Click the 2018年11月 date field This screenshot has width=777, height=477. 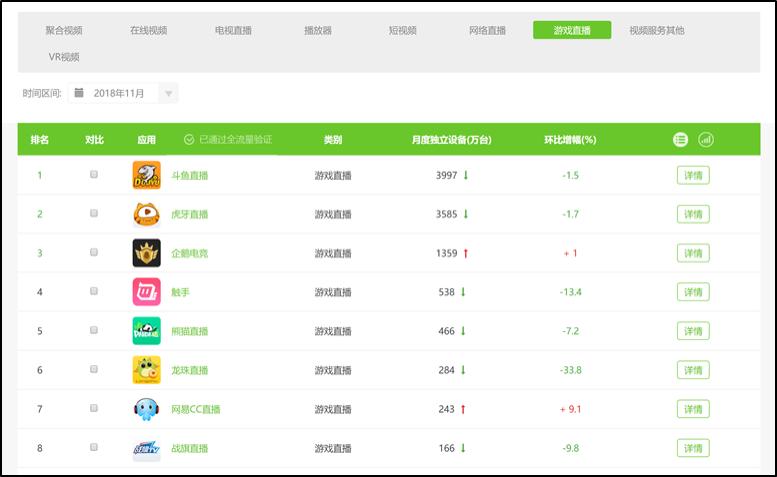point(122,93)
